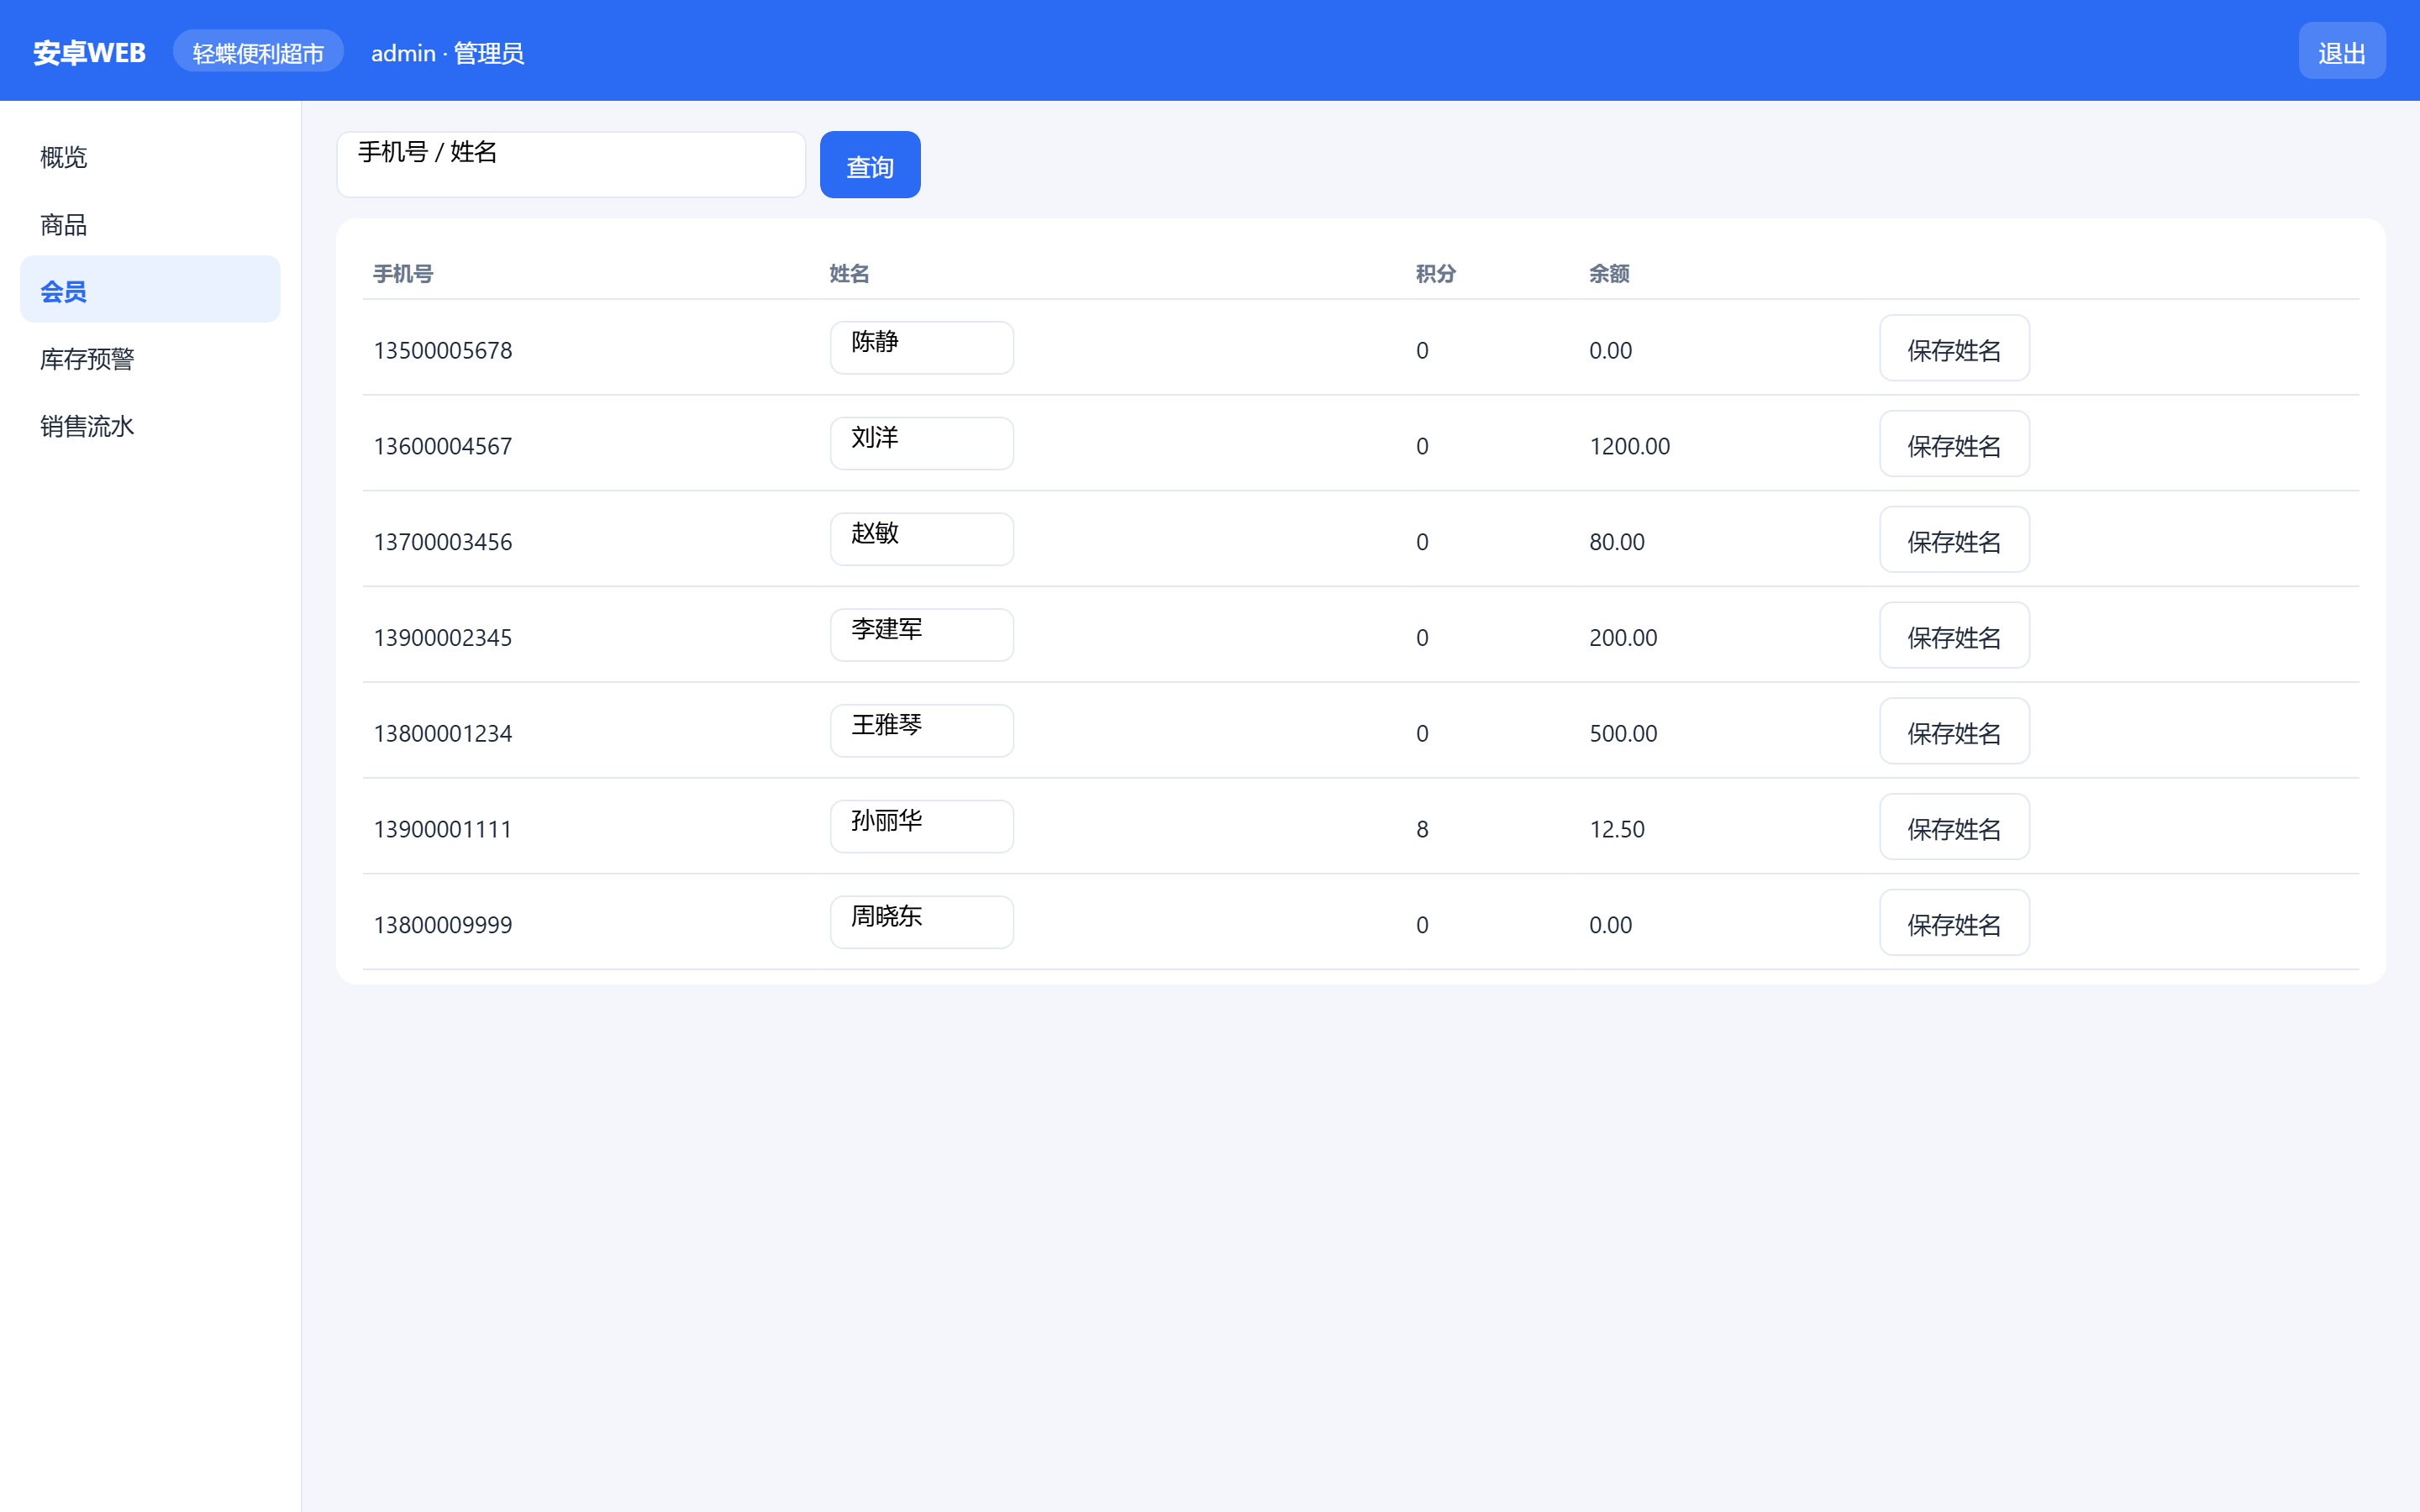Click phone number 13900002345
The height and width of the screenshot is (1512, 2420).
click(x=443, y=638)
